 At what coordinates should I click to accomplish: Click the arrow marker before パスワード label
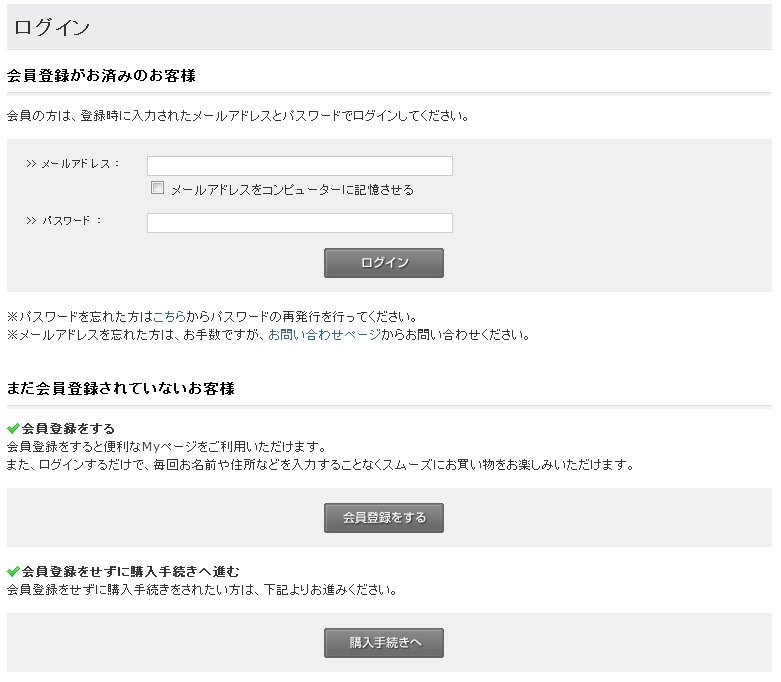(31, 220)
